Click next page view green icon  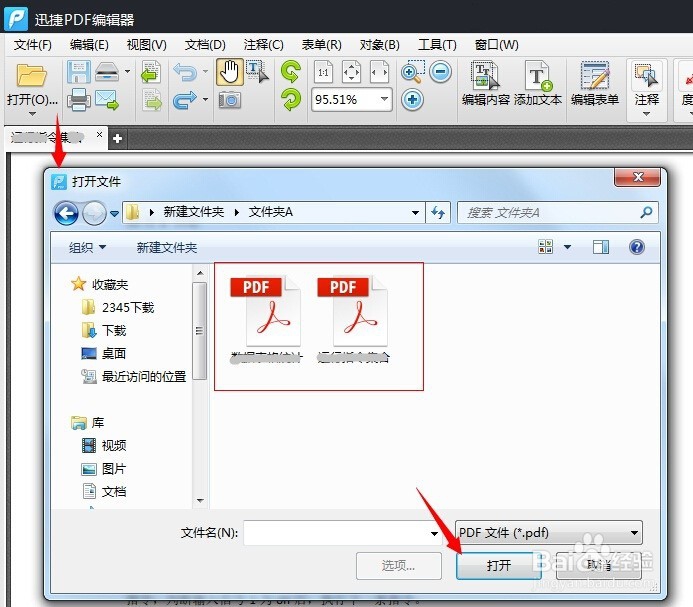[x=151, y=100]
